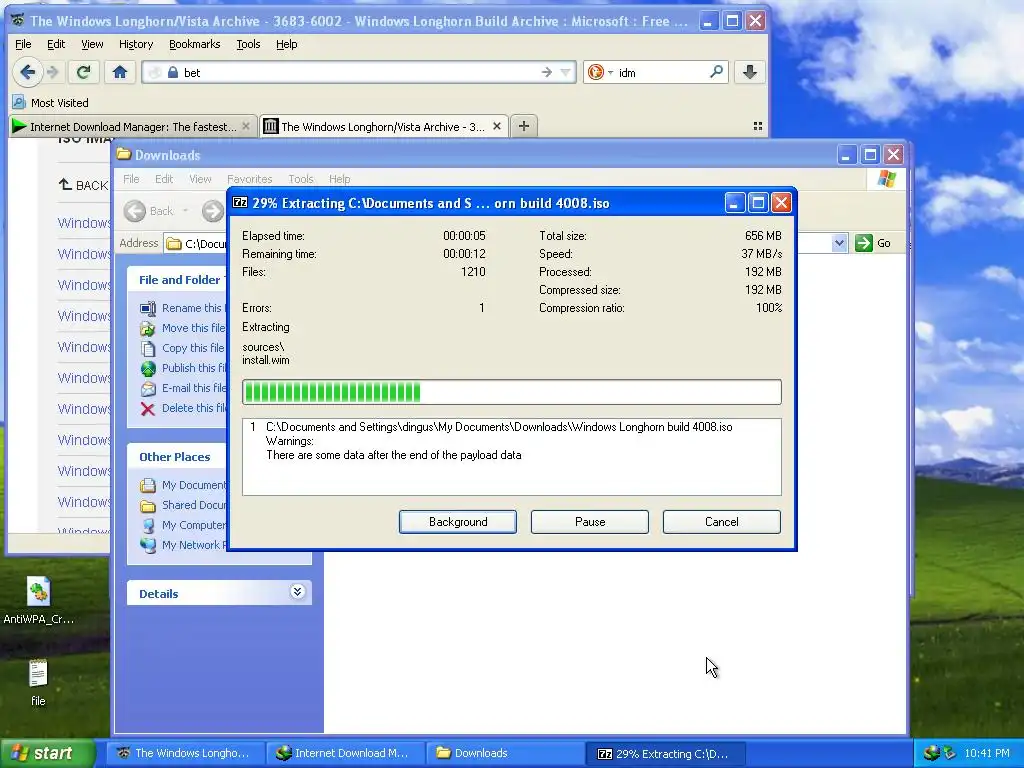Click the 29% Extracting taskbar item
The width and height of the screenshot is (1024, 768).
coord(665,753)
